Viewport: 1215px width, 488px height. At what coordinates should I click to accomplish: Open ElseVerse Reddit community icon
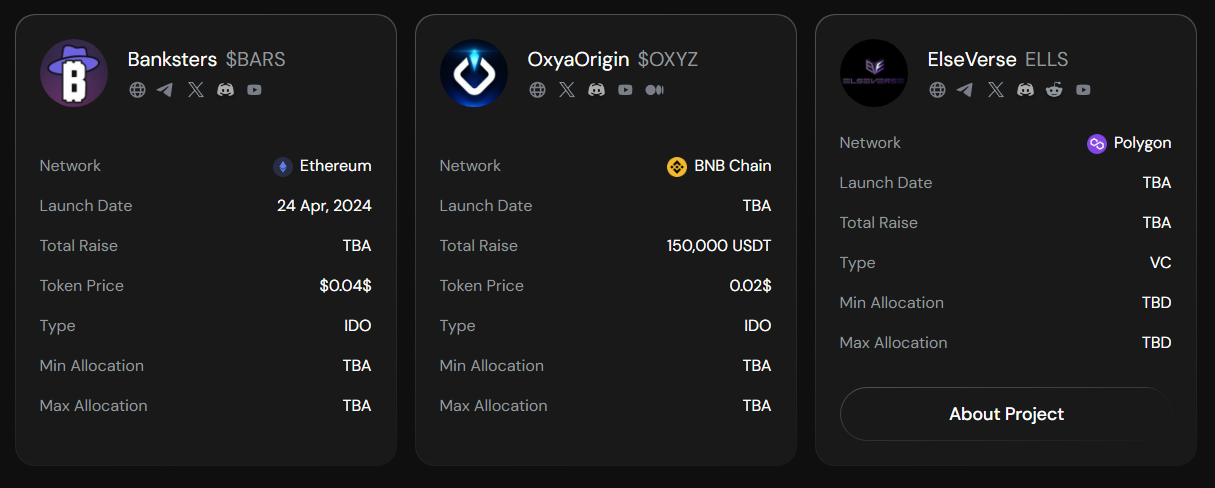1055,90
